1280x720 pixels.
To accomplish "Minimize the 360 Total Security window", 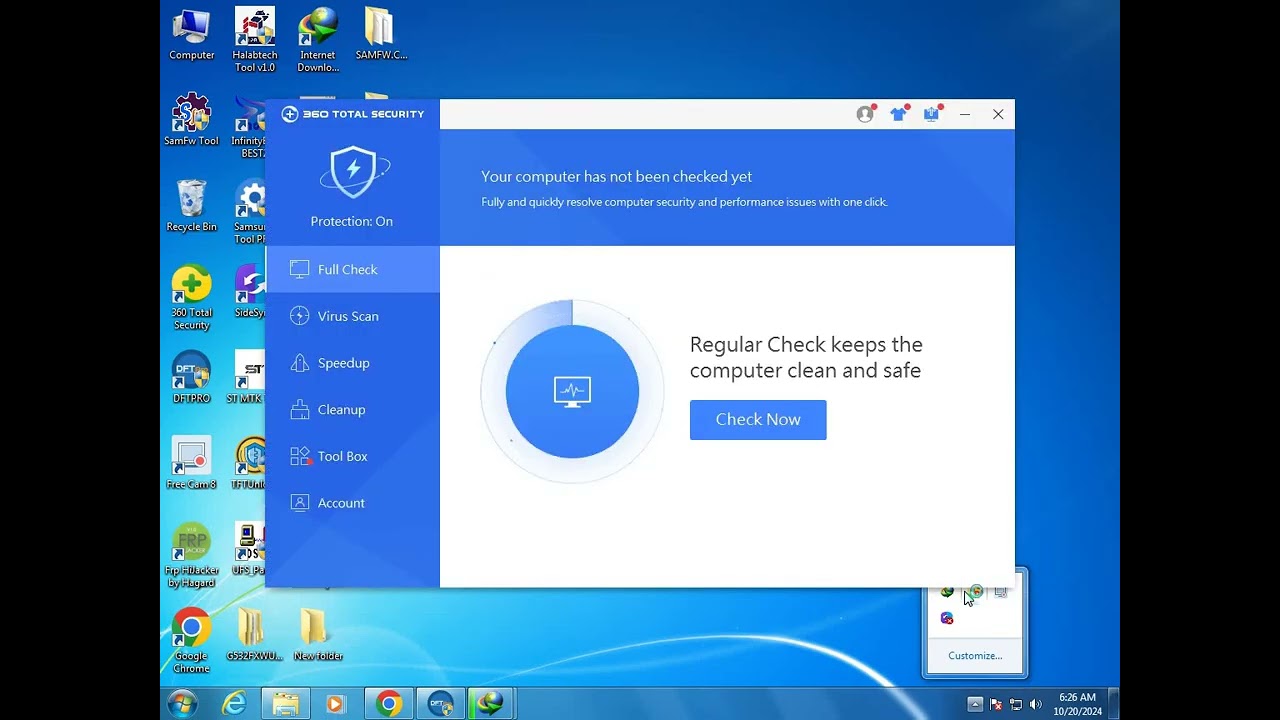I will (965, 114).
